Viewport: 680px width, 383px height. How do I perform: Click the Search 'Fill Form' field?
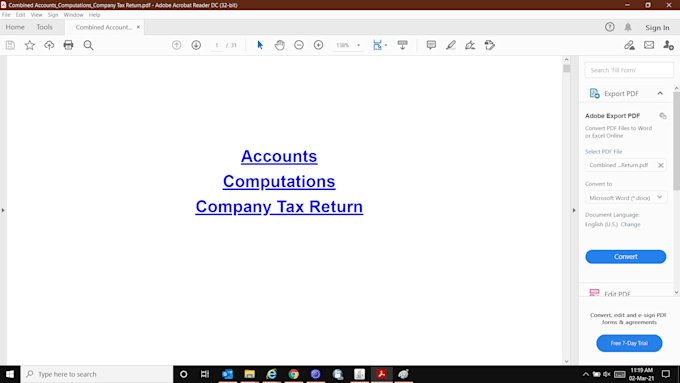click(x=629, y=70)
